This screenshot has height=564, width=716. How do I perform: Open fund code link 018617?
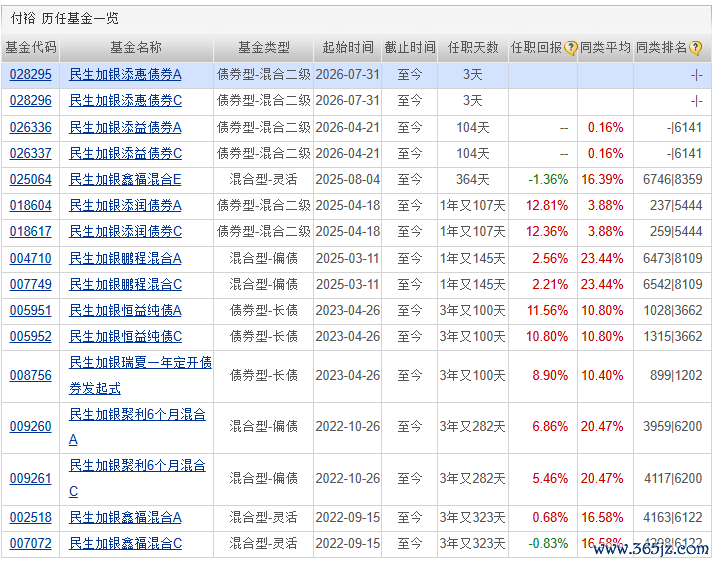pyautogui.click(x=31, y=232)
